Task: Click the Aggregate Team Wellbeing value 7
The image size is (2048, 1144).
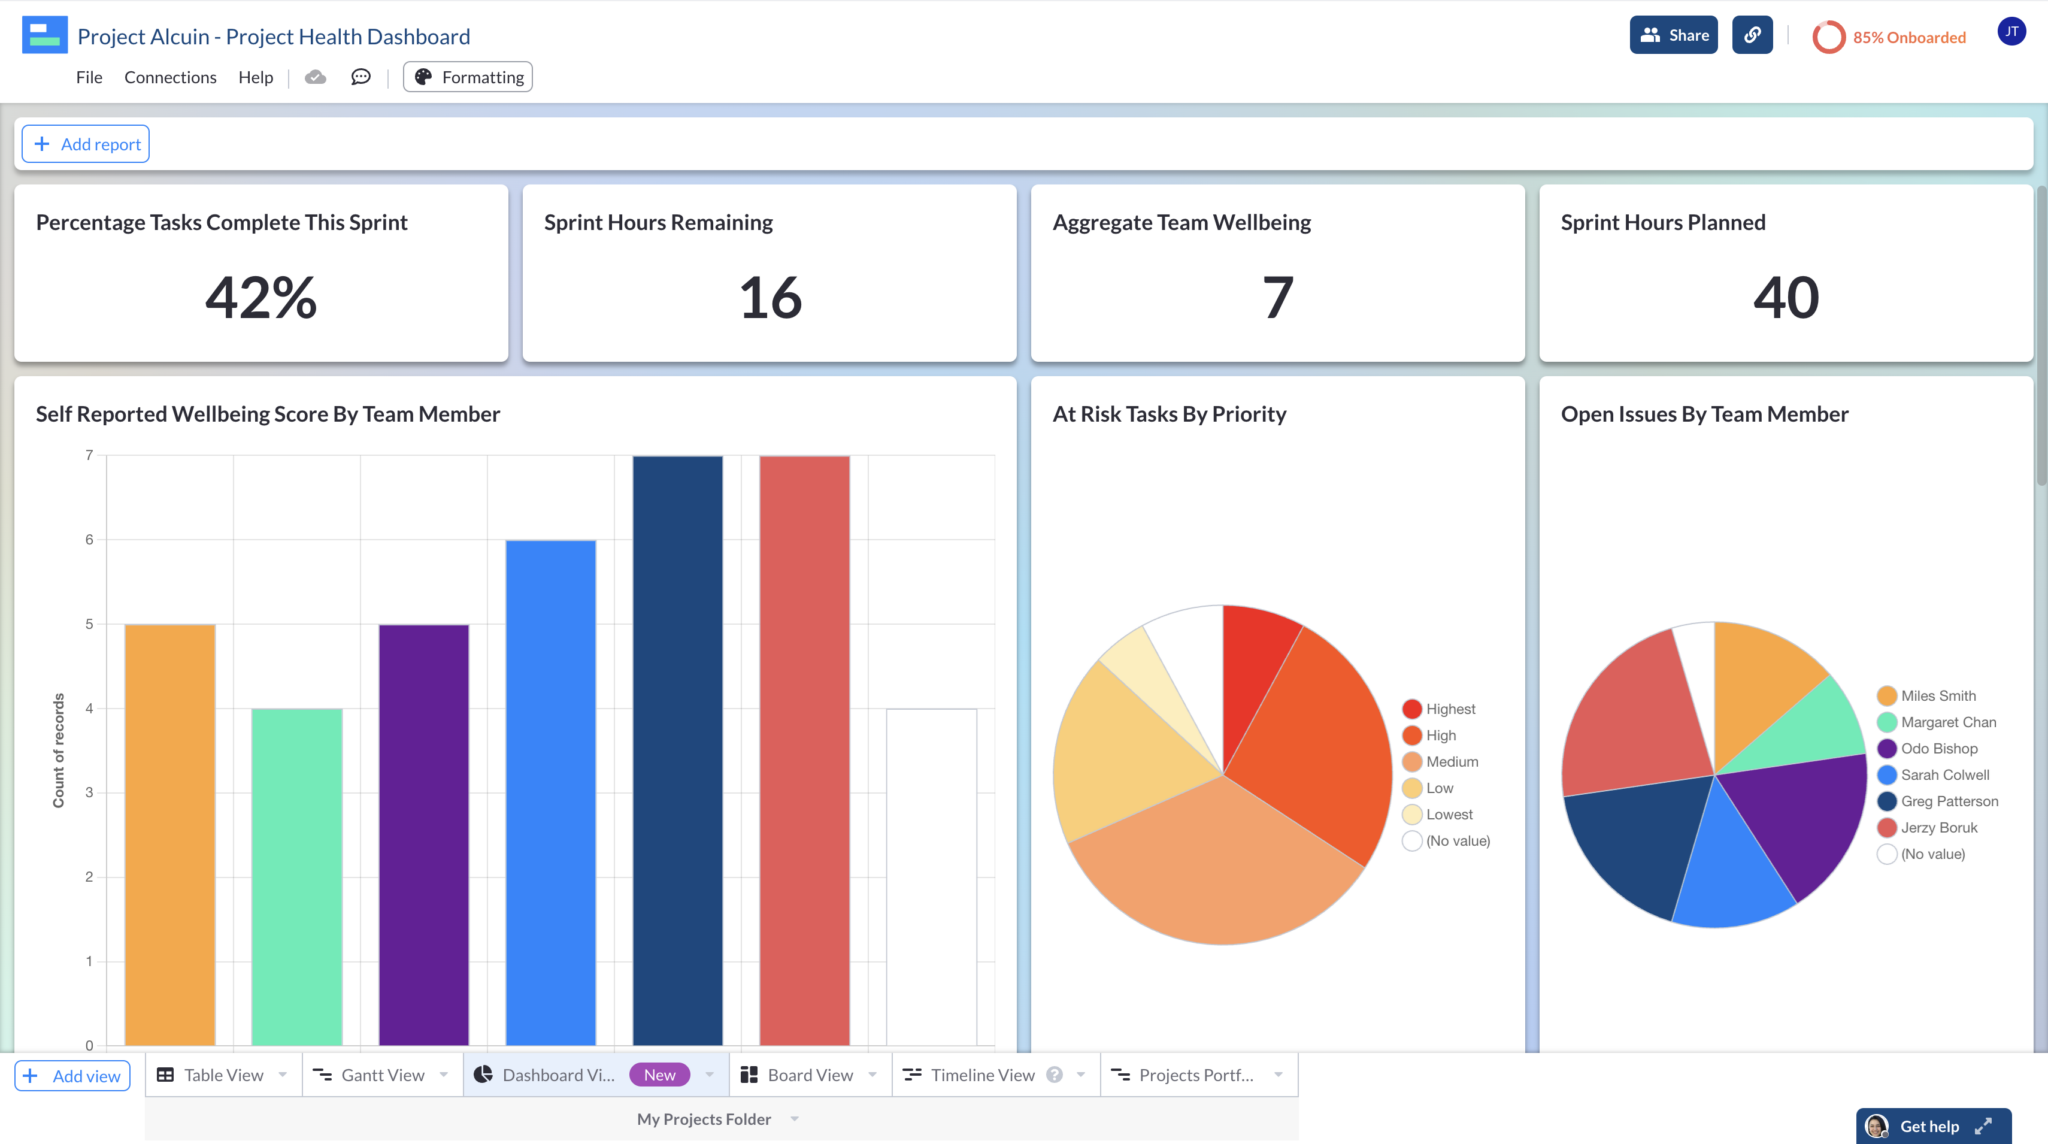Action: (1278, 298)
